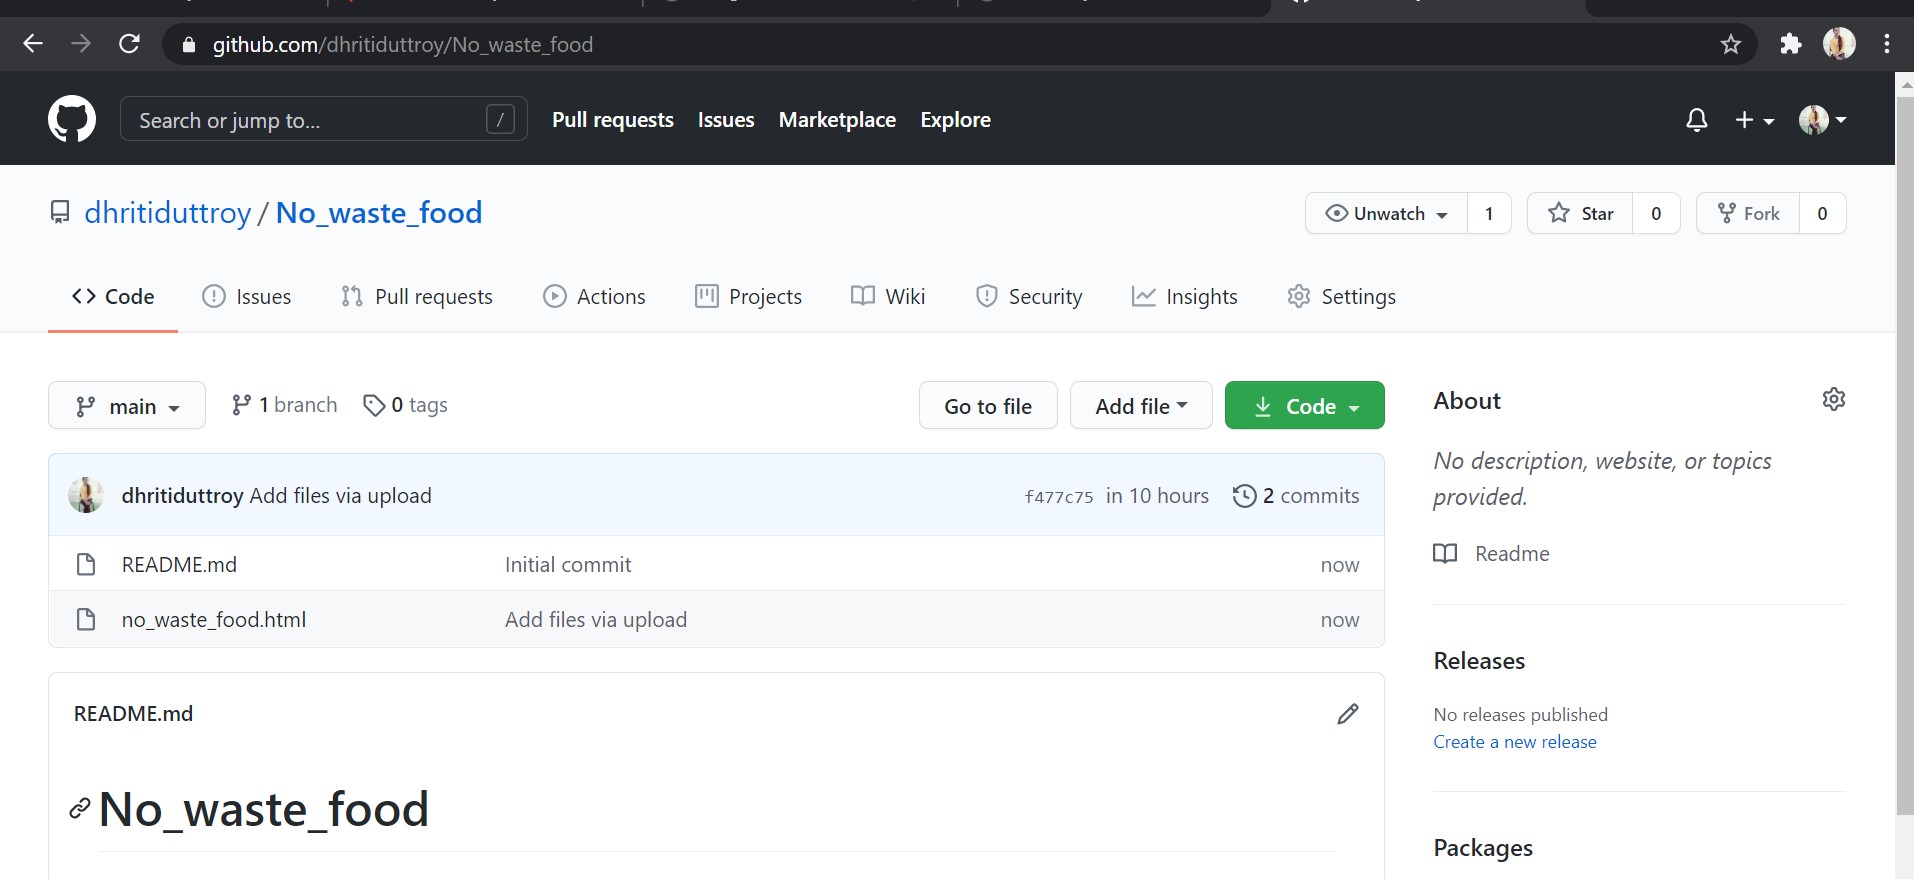The width and height of the screenshot is (1914, 879).
Task: Click the watchers count 1
Action: pos(1489,213)
